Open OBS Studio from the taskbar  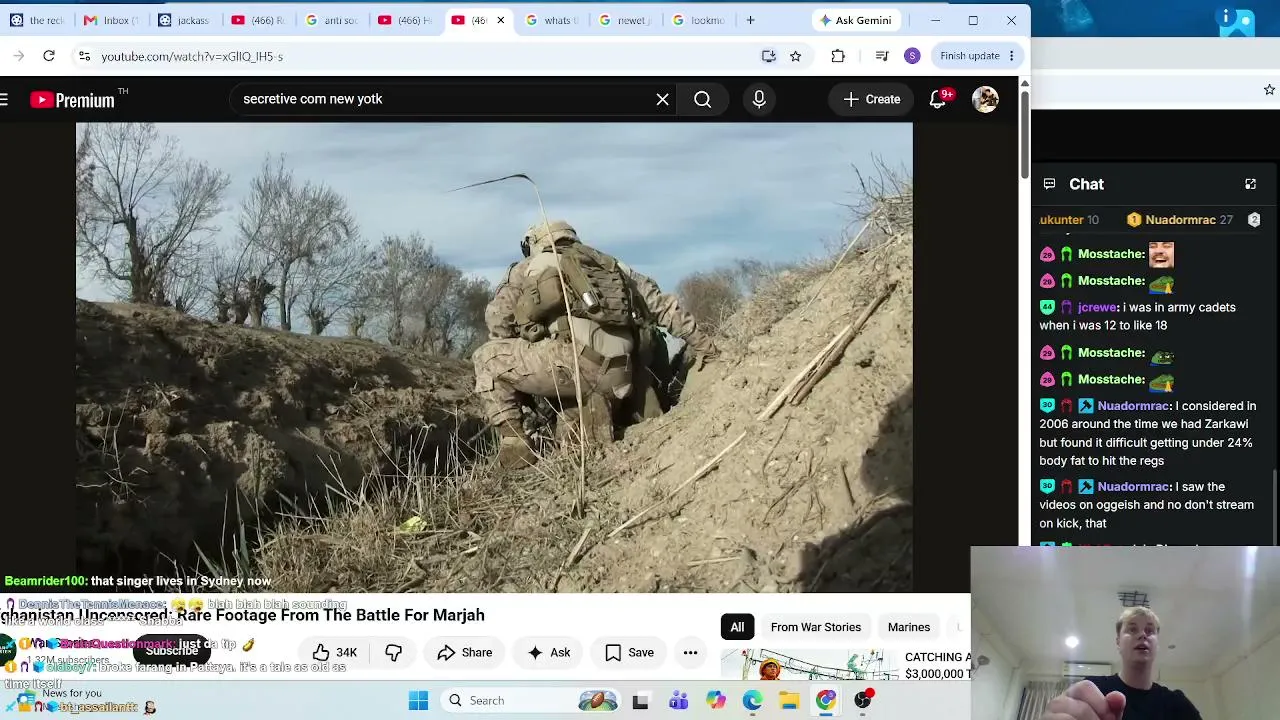click(x=863, y=701)
